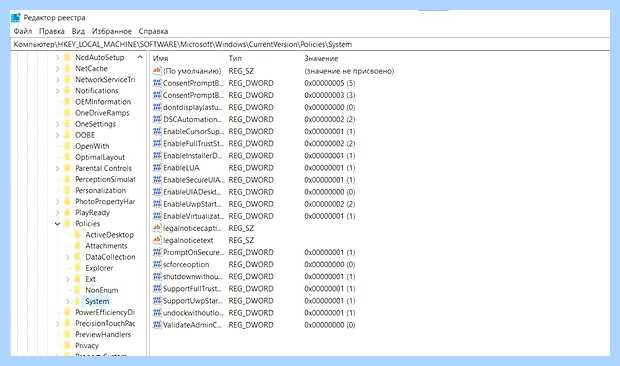Expand the DataCollection tree node
Screen dimensions: 620x366
point(68,257)
